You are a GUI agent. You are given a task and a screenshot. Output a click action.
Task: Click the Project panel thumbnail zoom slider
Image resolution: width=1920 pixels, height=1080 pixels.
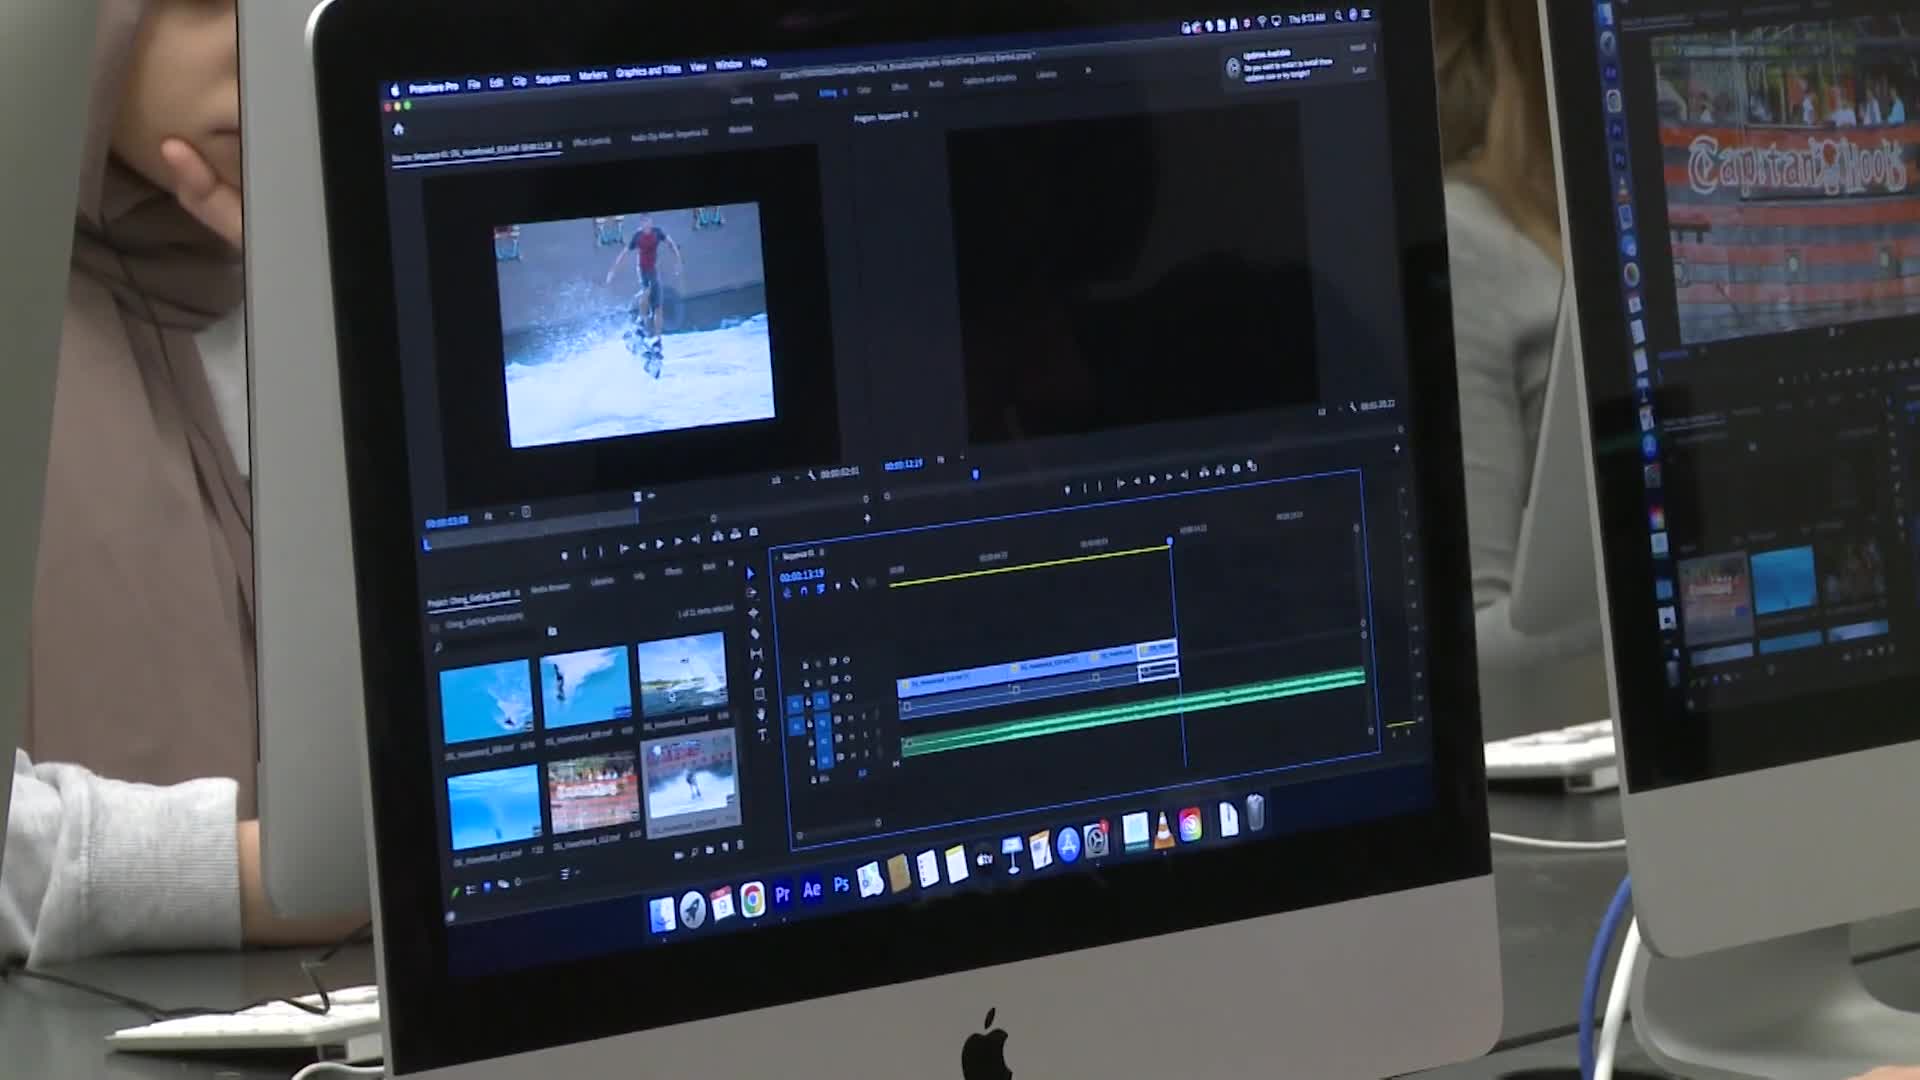click(x=535, y=879)
